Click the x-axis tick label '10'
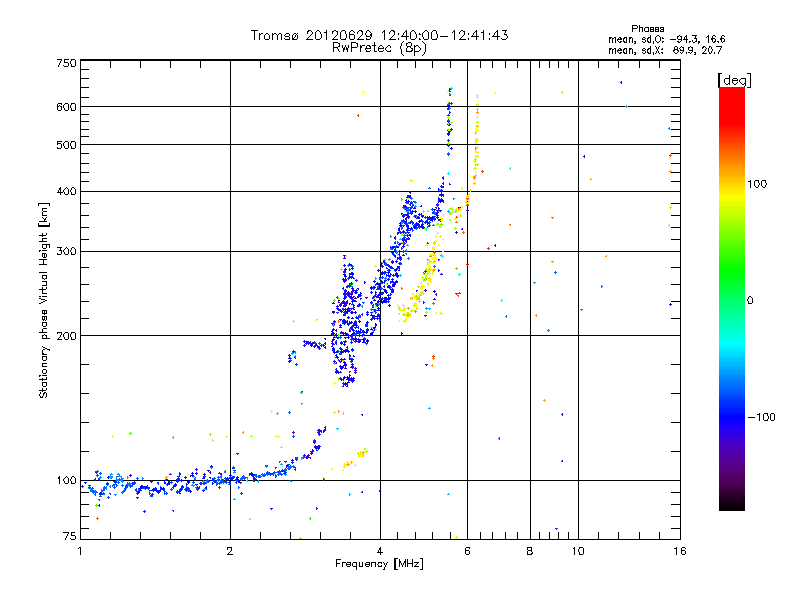This screenshot has width=800, height=600. [578, 551]
